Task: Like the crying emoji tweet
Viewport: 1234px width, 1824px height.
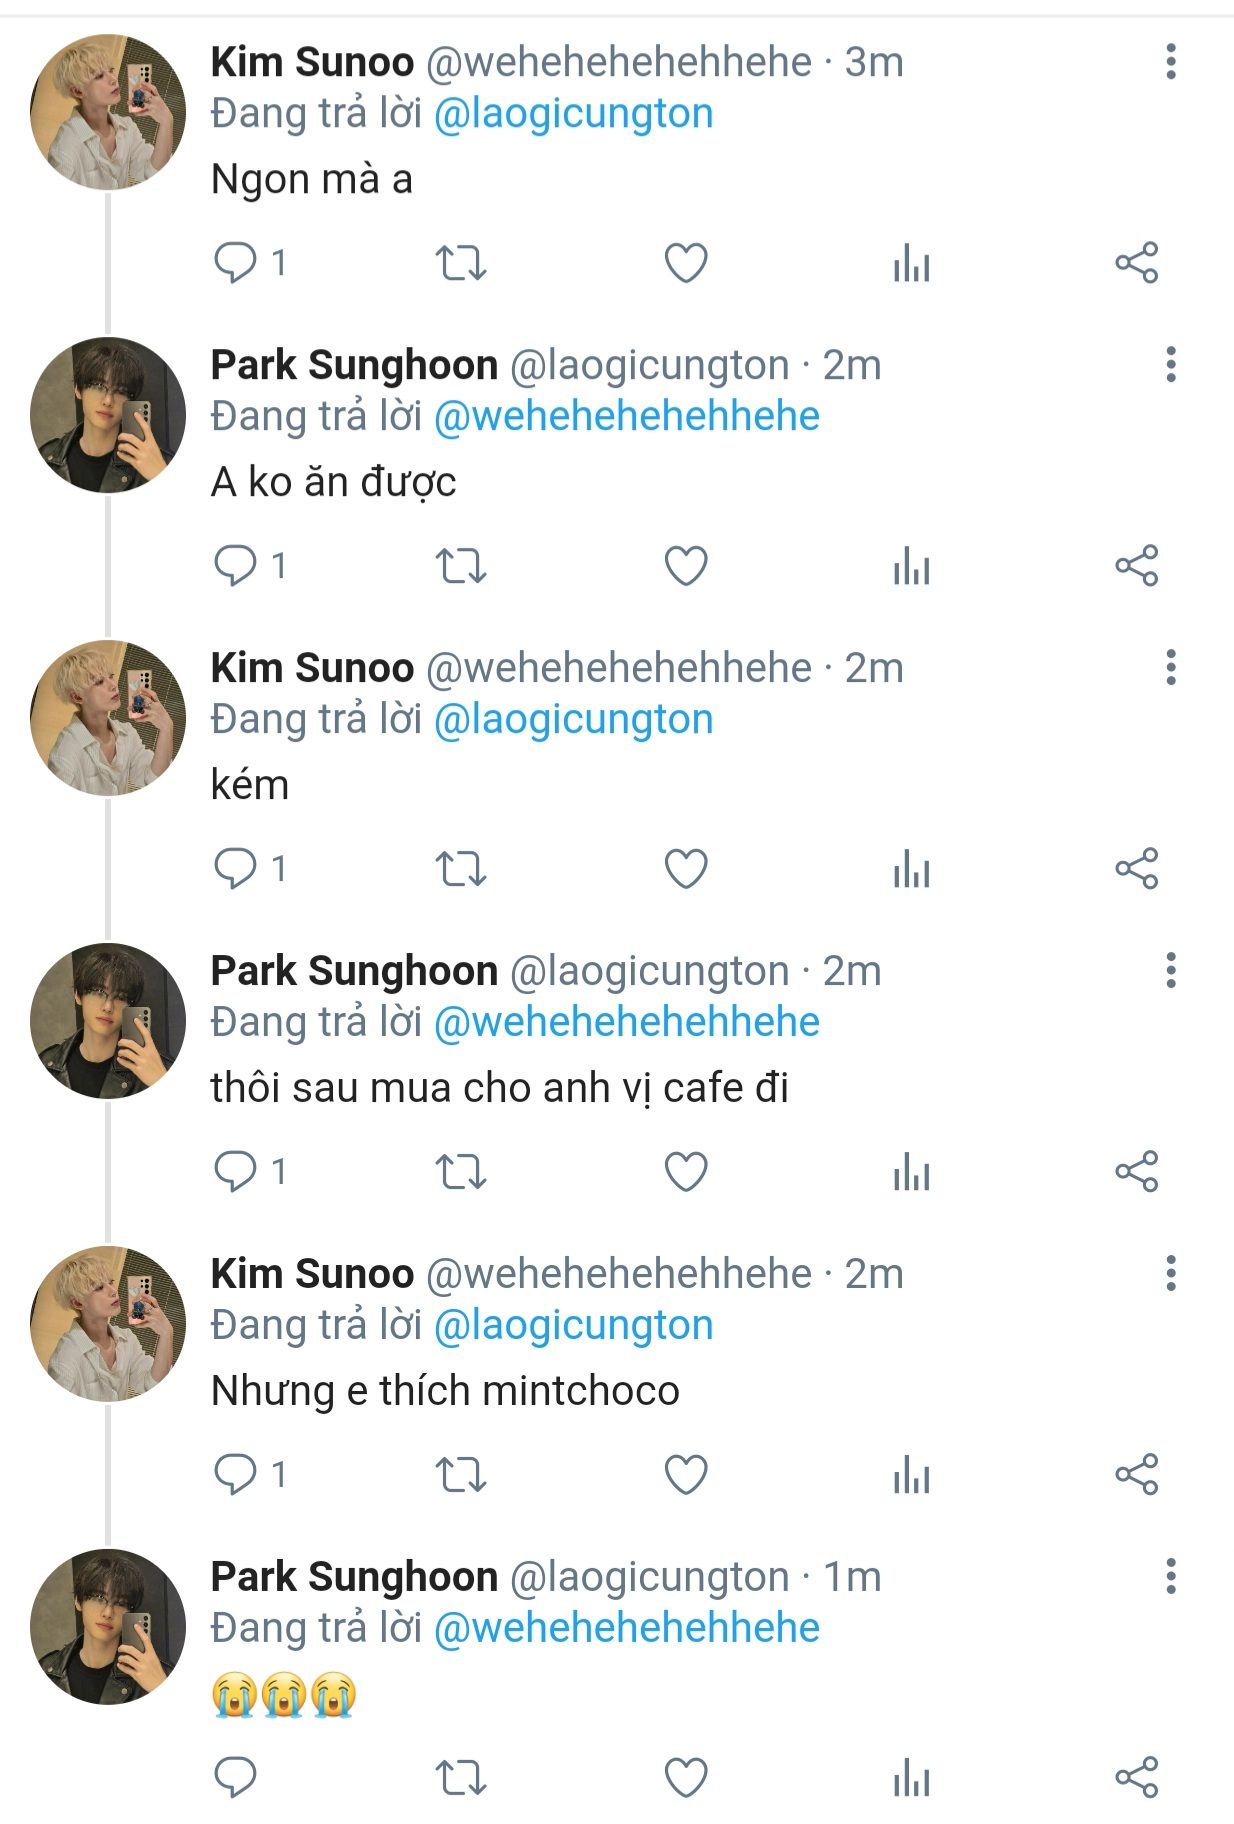Action: click(x=686, y=1778)
